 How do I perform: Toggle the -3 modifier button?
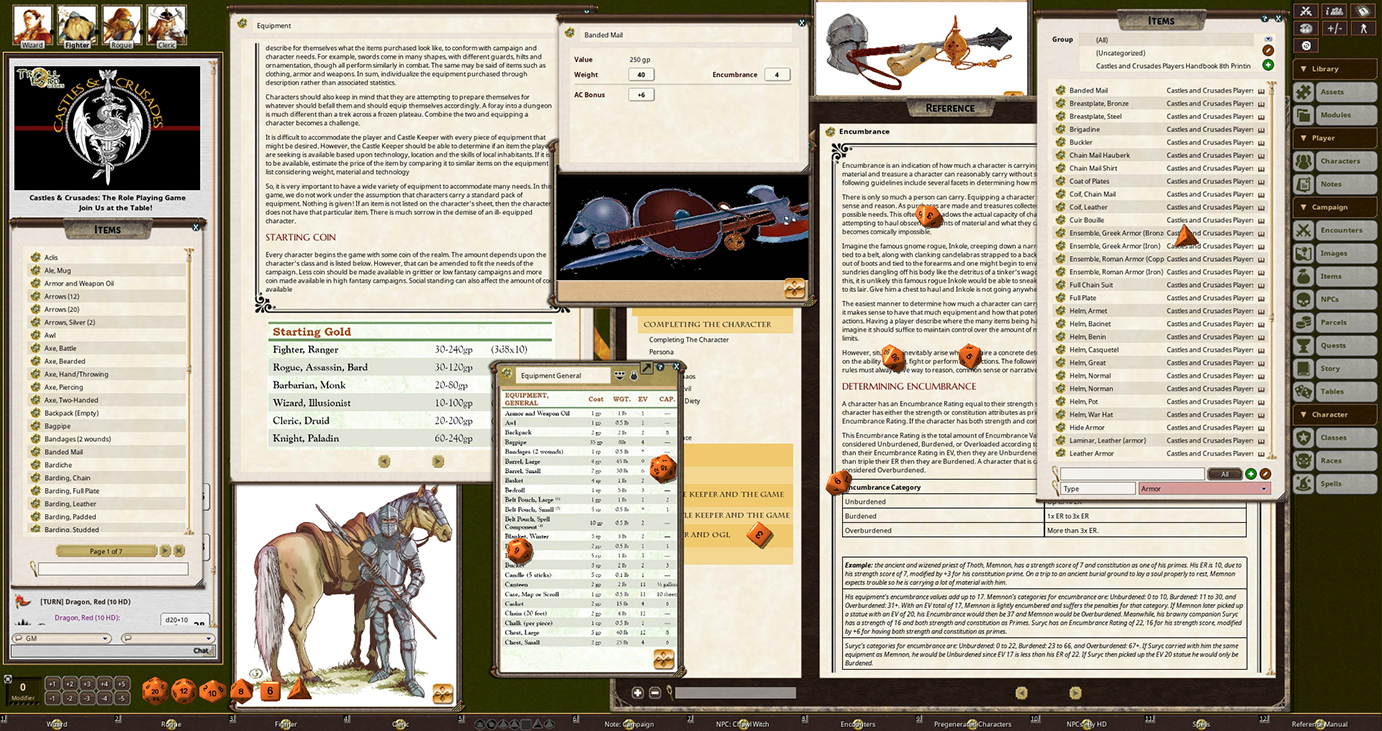(x=87, y=698)
